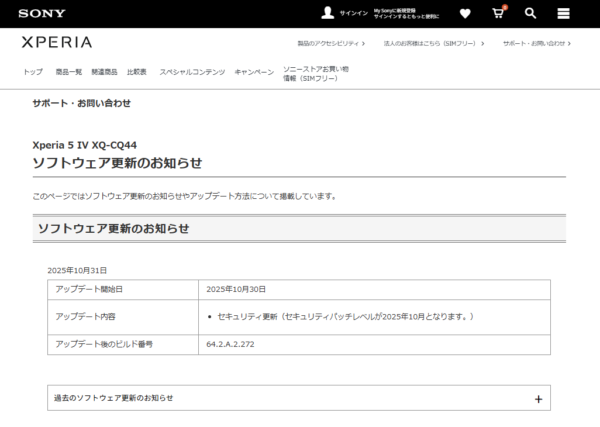Click the XPERIA logo
This screenshot has height=427, width=600.
point(57,42)
